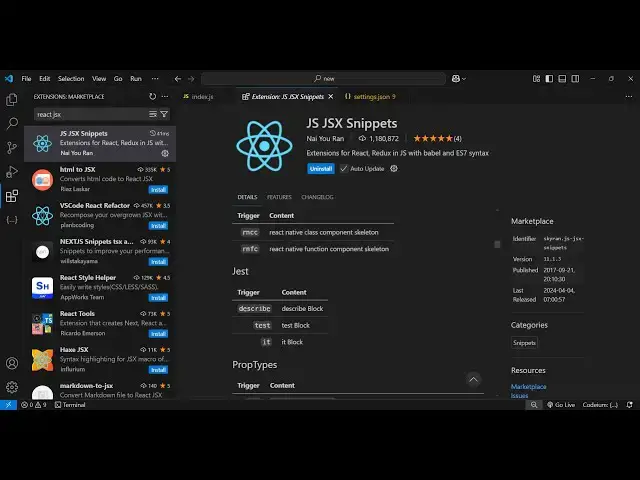Screen dimensions: 640x480
Task: Open editor more actions ellipsis
Action: pos(629,96)
